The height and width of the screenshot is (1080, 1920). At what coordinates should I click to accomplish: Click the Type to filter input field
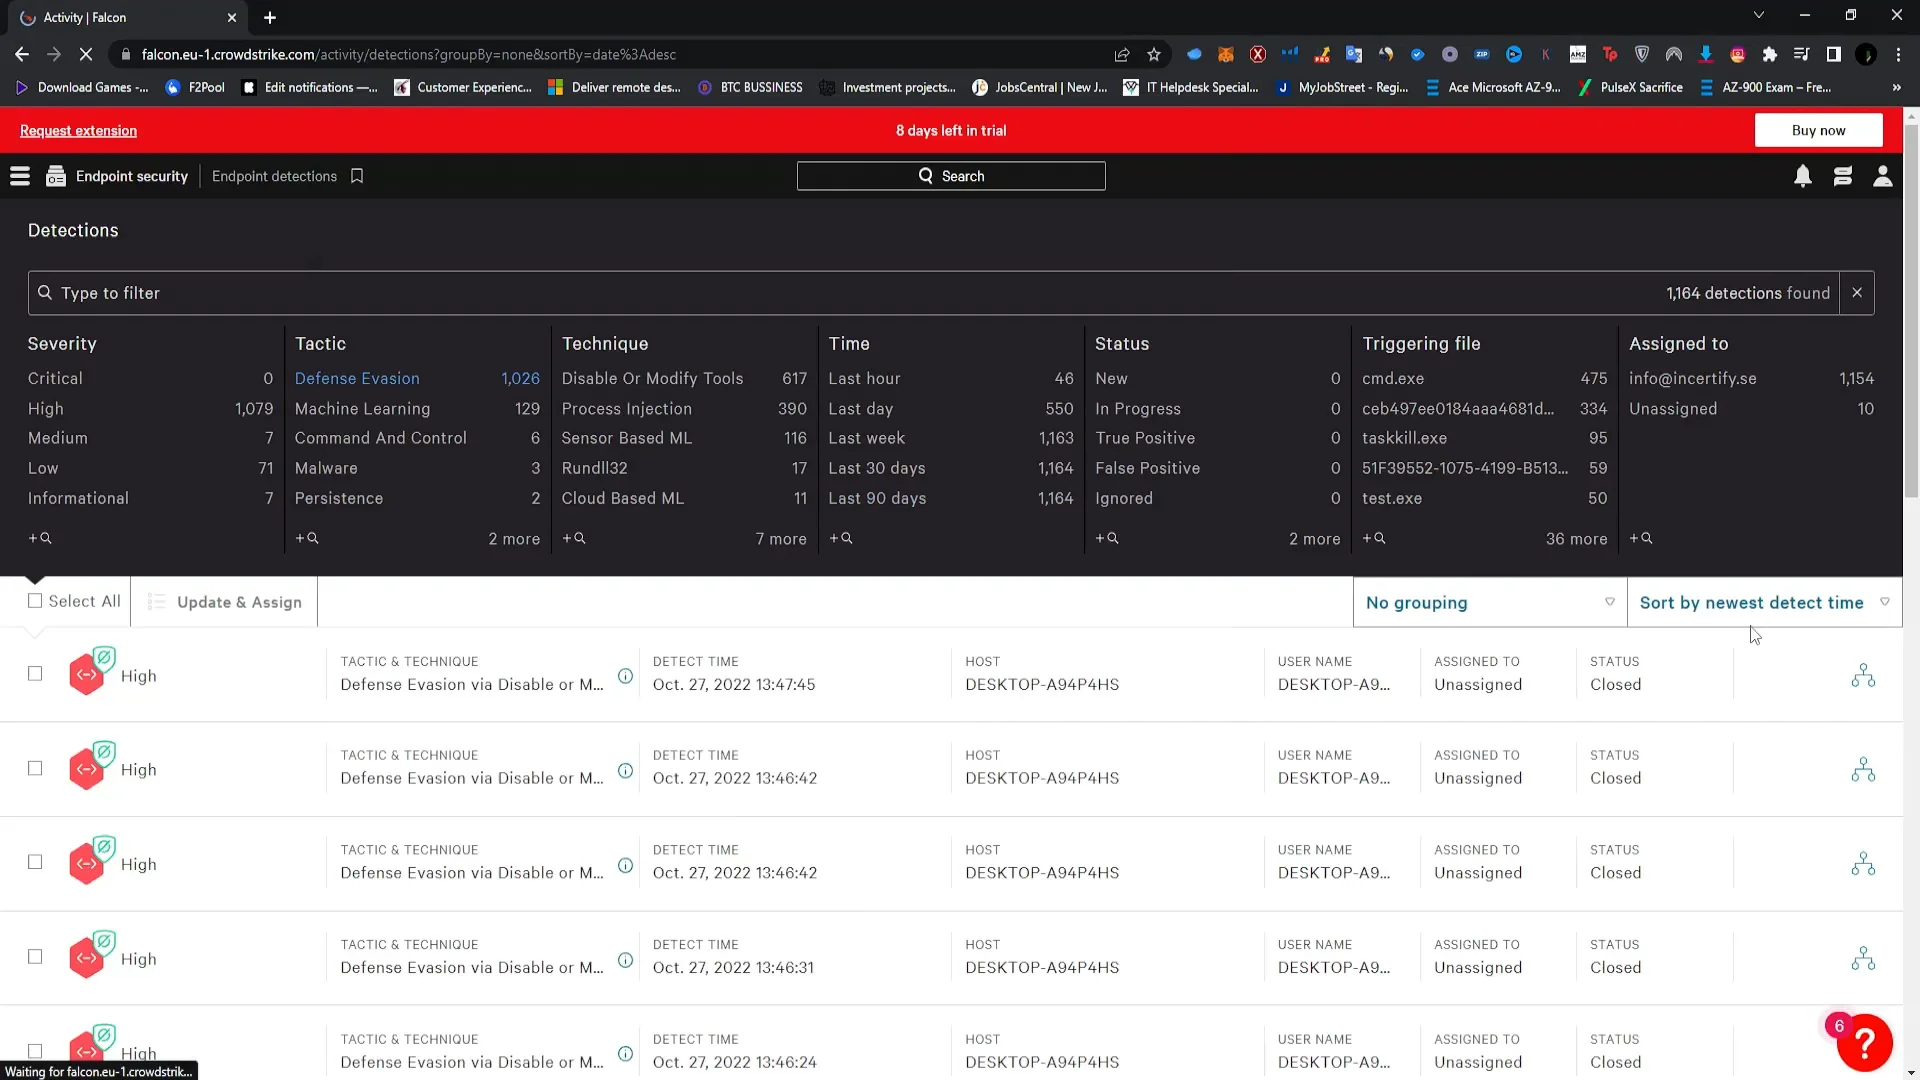[400, 292]
